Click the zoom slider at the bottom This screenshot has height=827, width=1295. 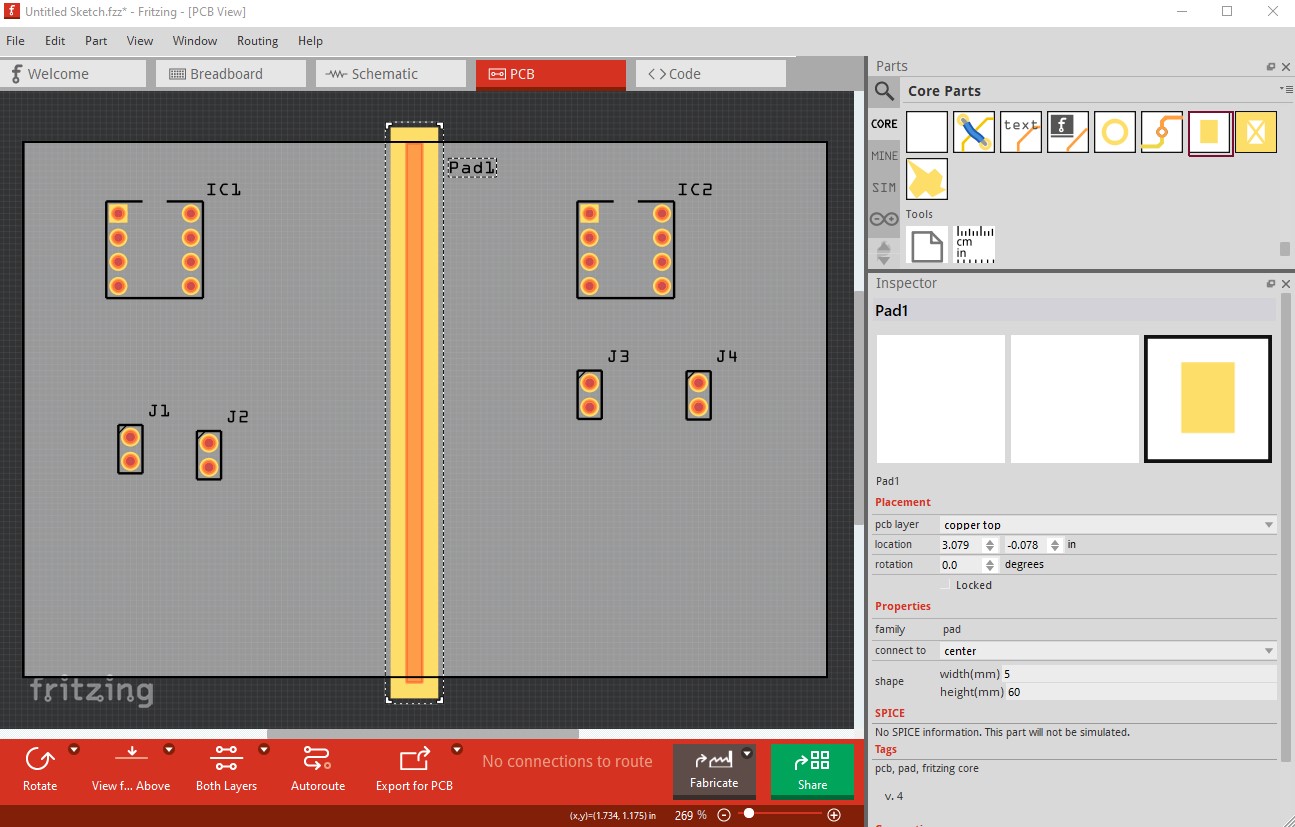coord(779,815)
